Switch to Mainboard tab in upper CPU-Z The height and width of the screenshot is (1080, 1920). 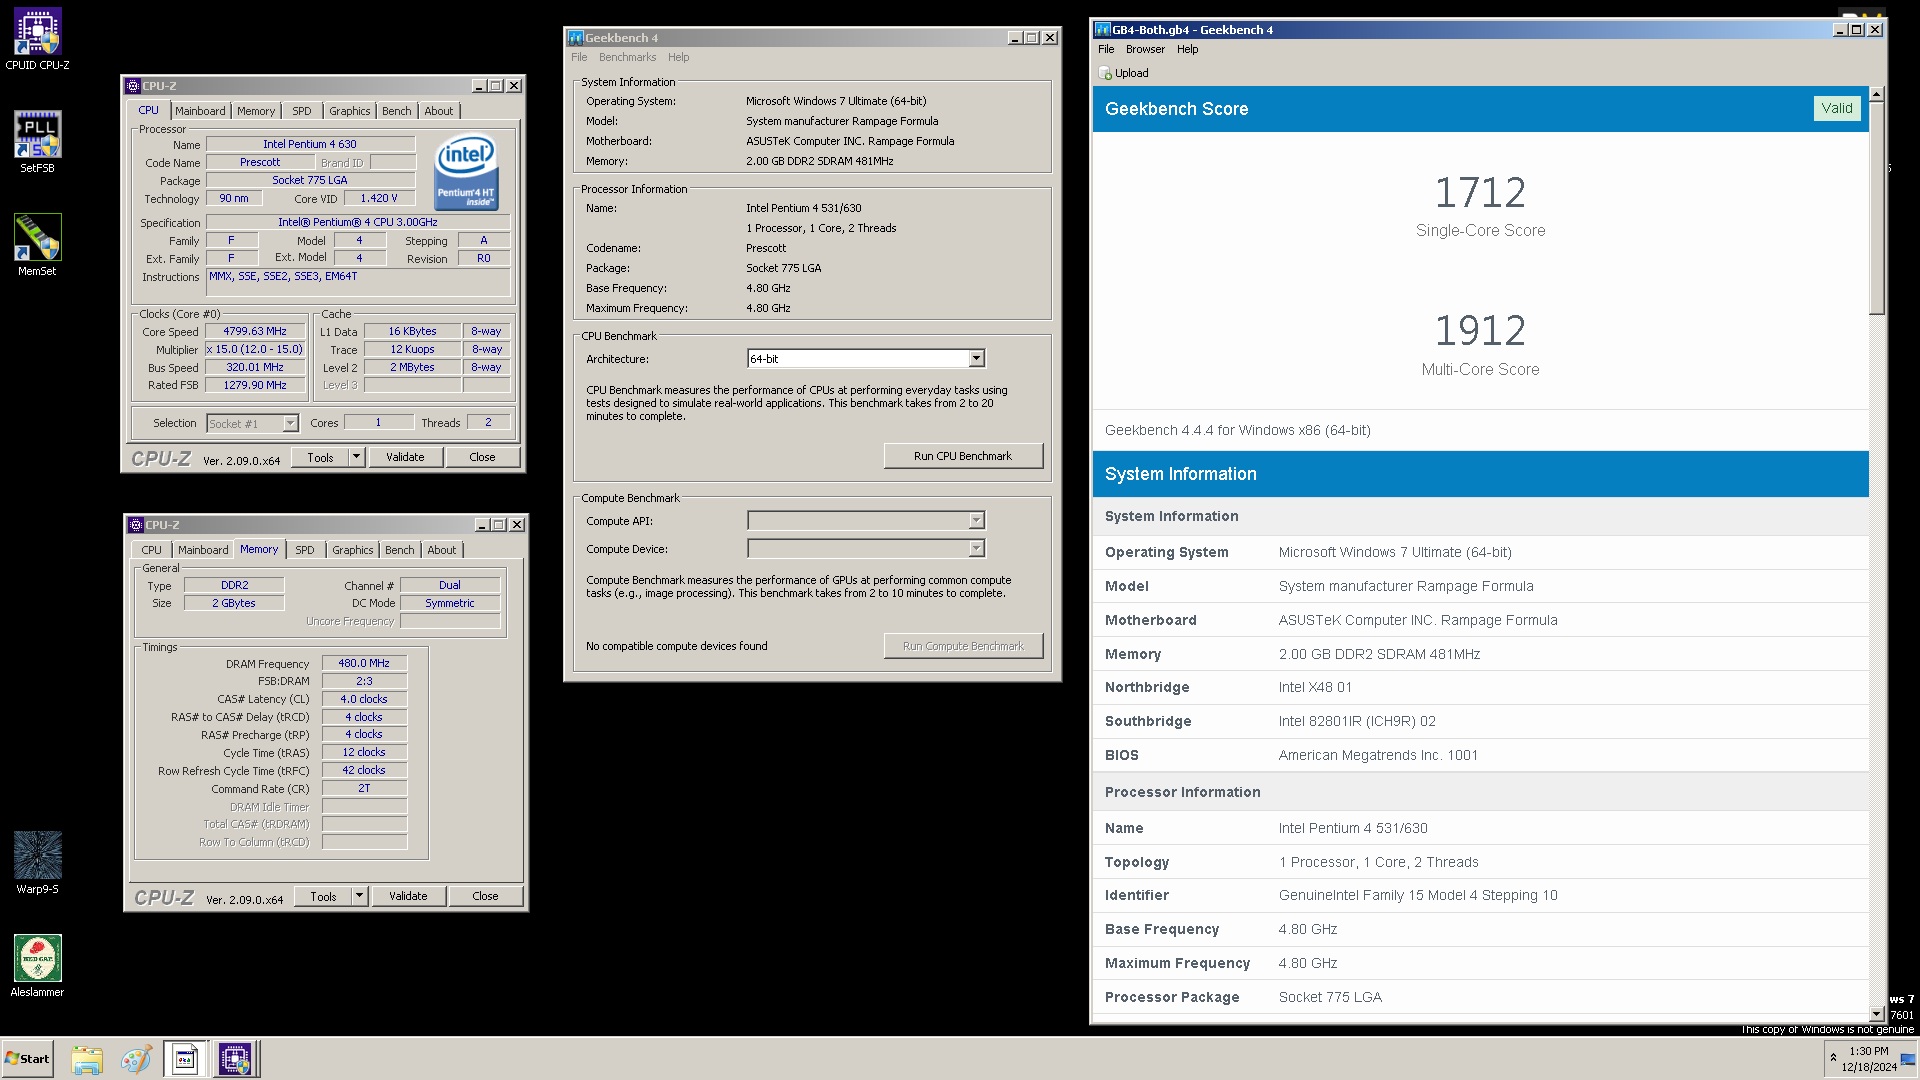[200, 111]
